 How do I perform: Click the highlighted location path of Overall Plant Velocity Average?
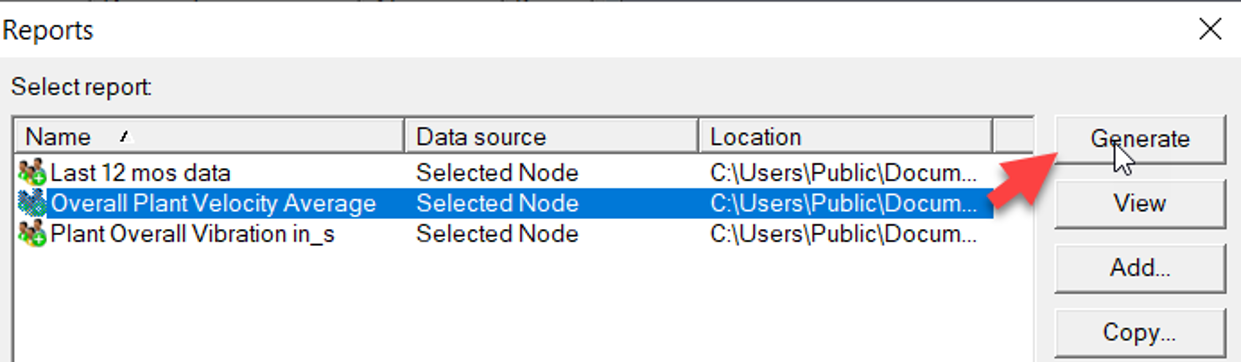coord(844,203)
